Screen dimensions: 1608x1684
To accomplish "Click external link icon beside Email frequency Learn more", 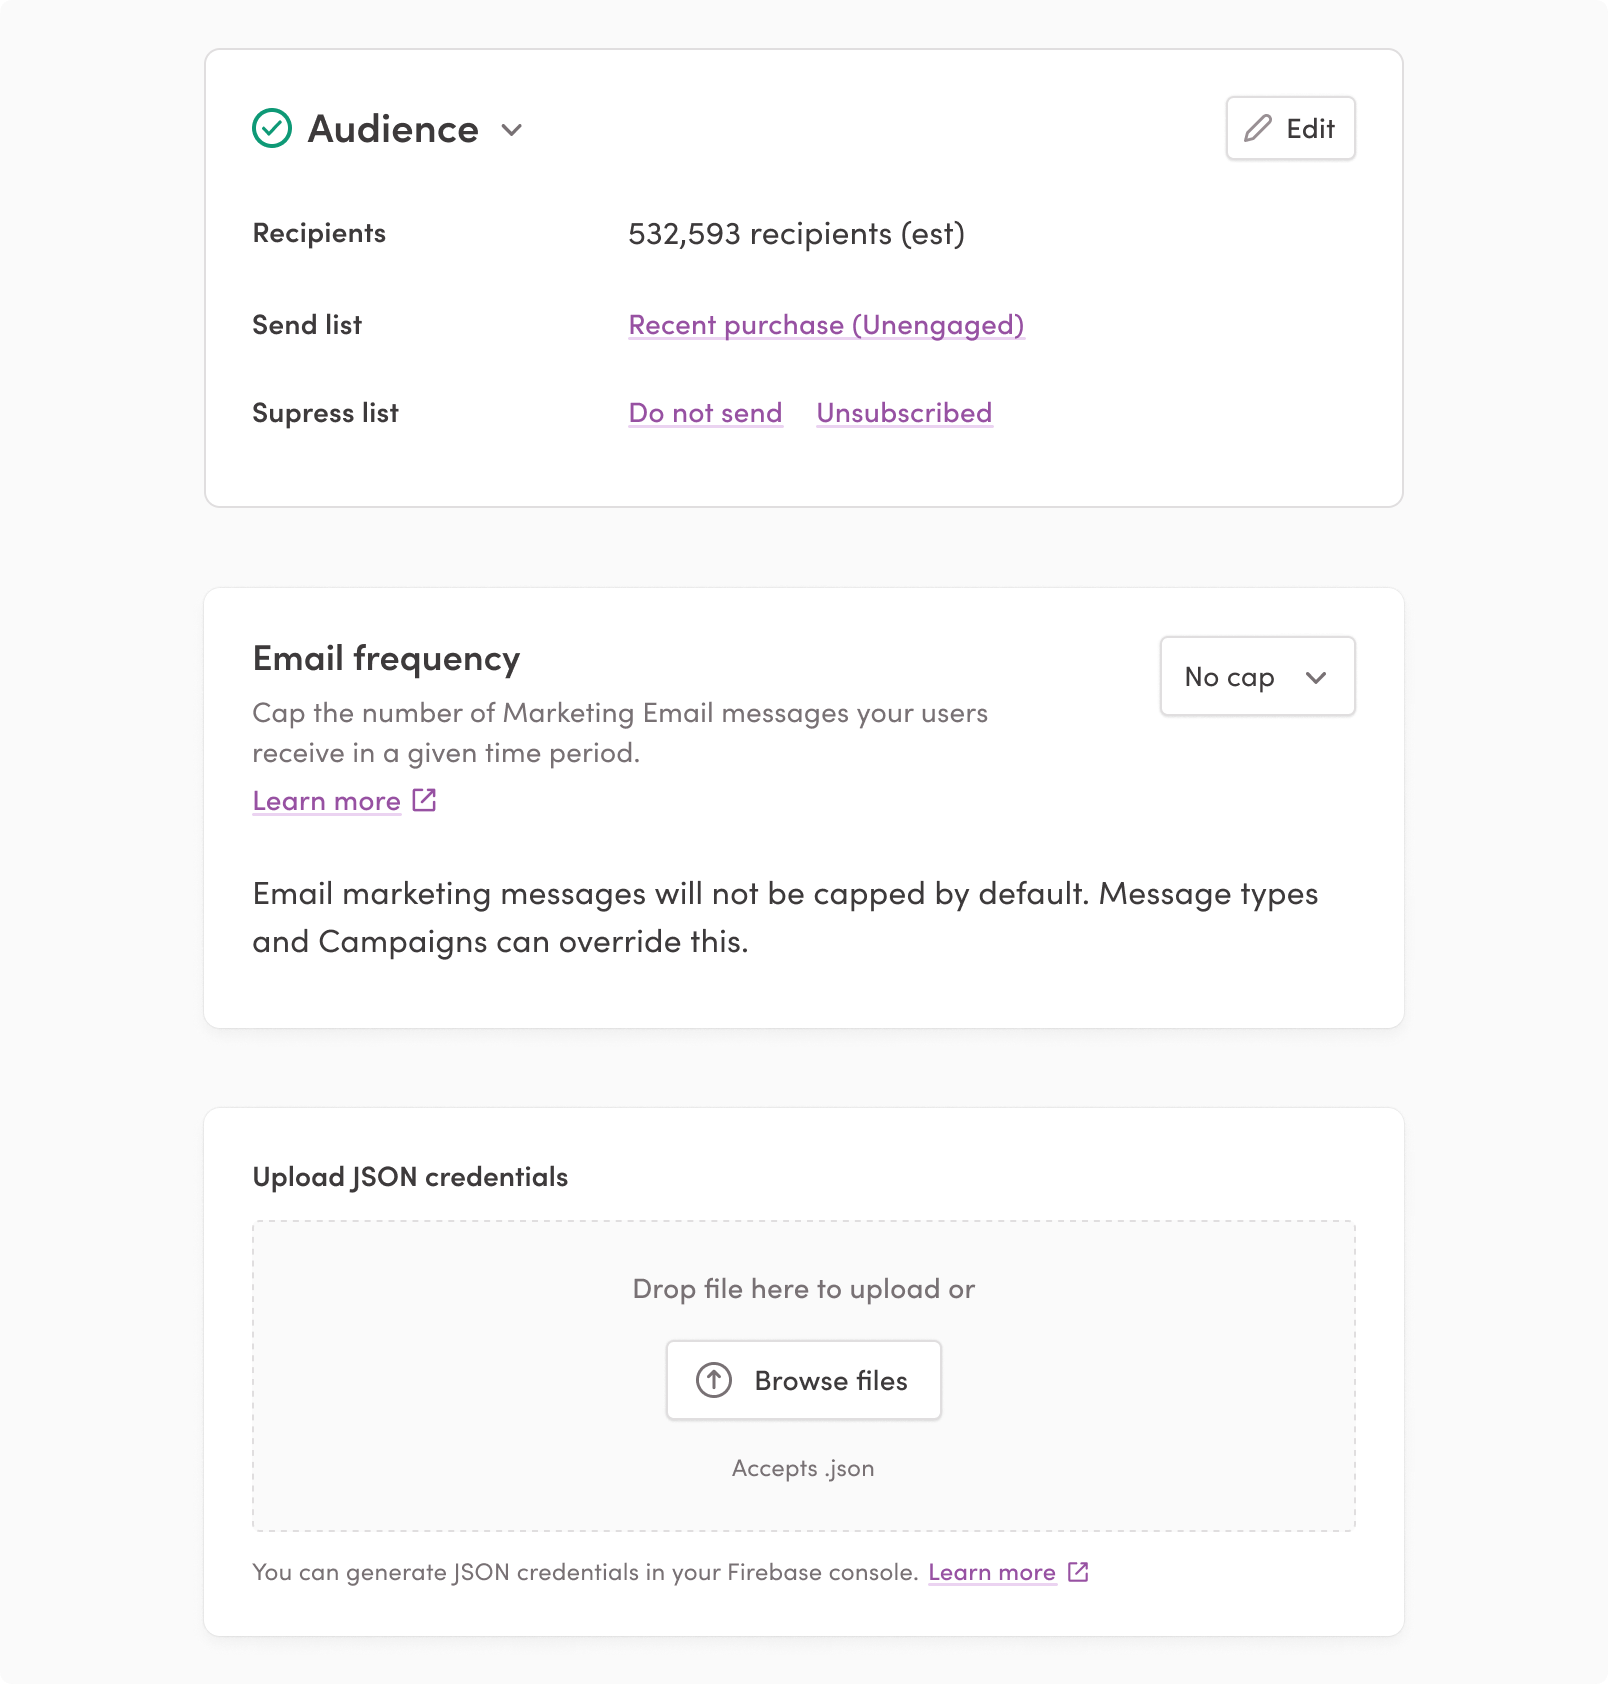I will click(x=425, y=800).
